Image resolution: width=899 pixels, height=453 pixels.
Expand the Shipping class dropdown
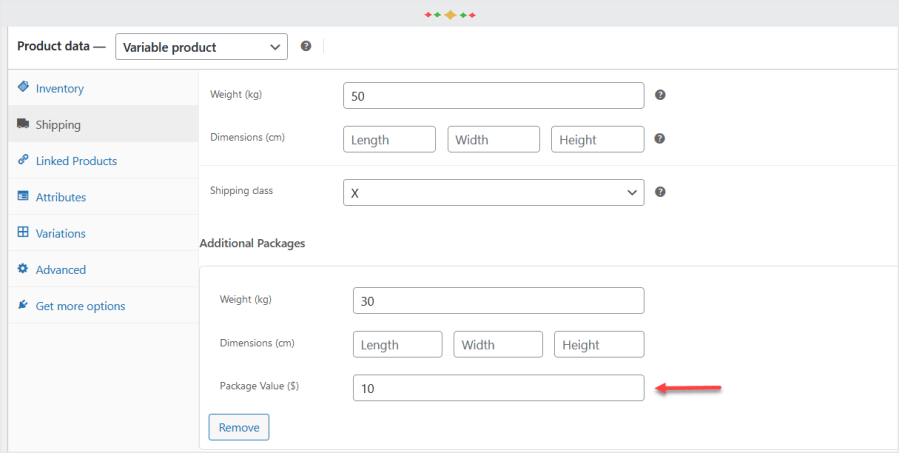tap(493, 193)
